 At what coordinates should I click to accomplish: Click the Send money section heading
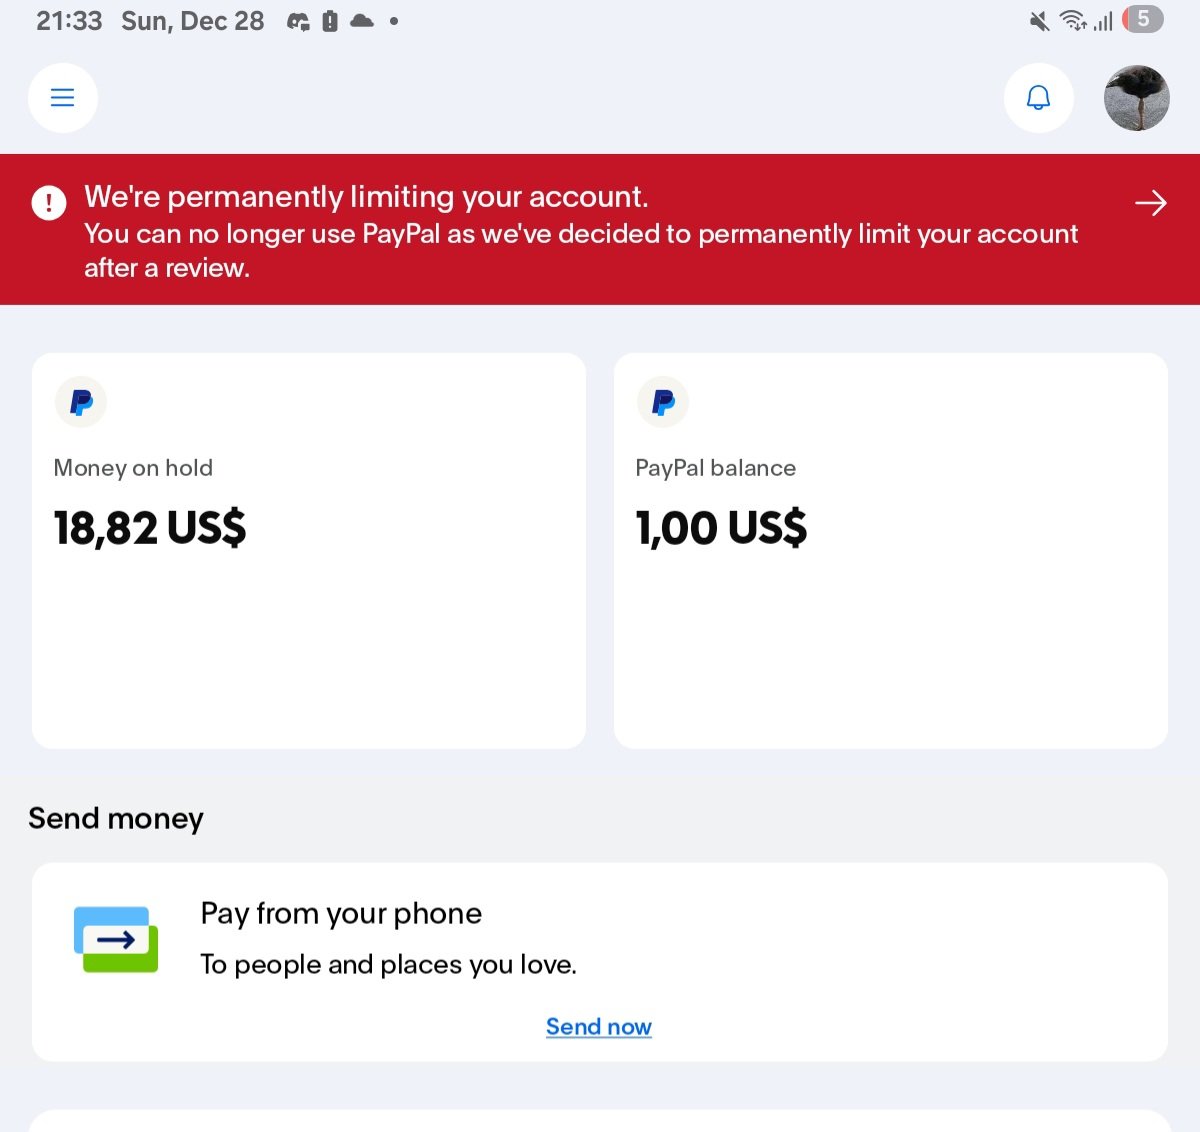pyautogui.click(x=116, y=818)
